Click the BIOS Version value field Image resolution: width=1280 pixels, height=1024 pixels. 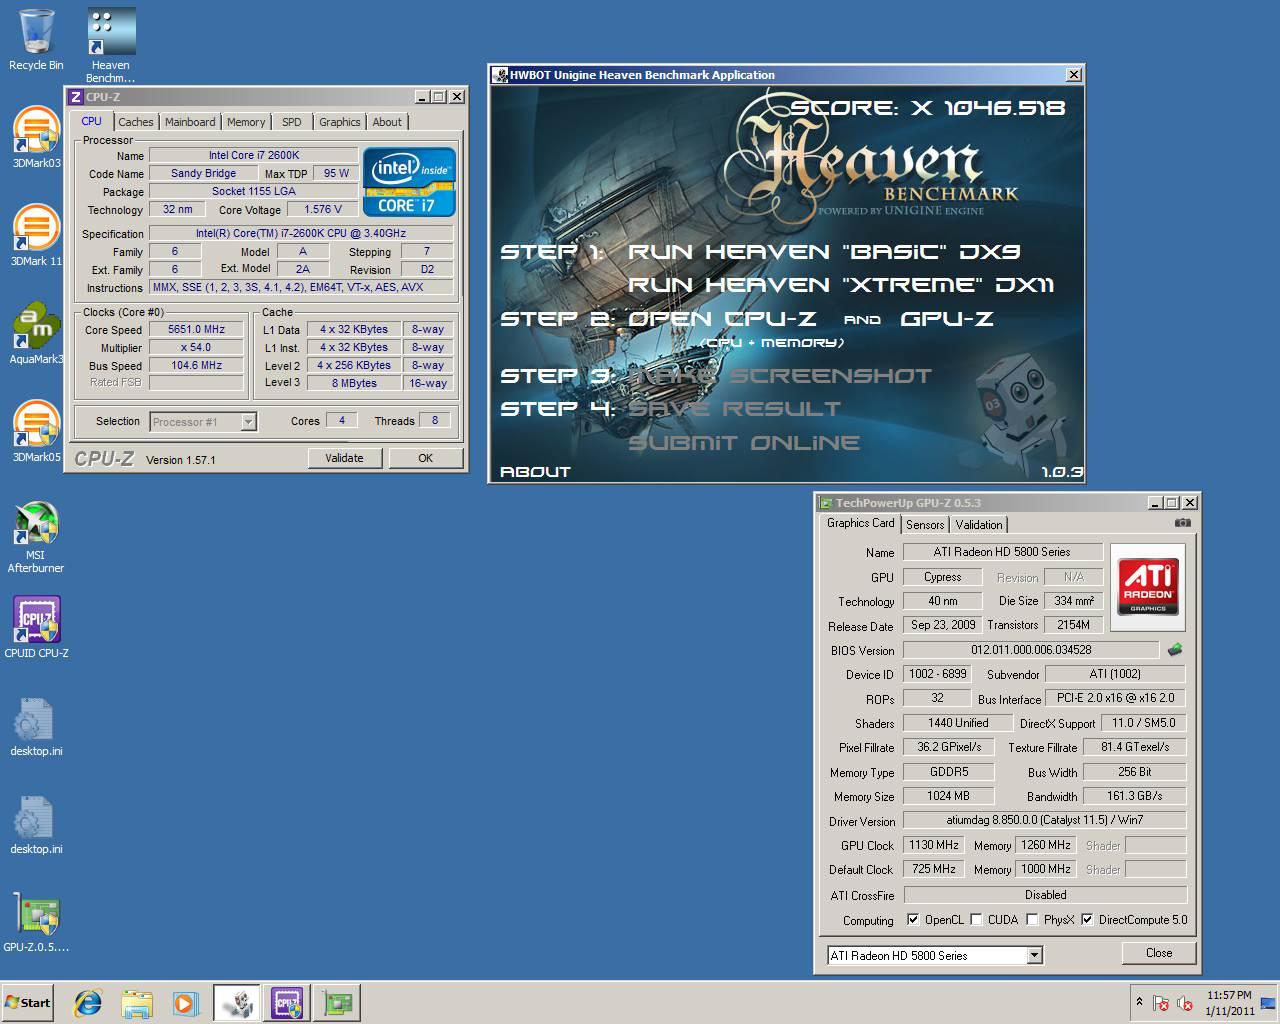pyautogui.click(x=1031, y=650)
